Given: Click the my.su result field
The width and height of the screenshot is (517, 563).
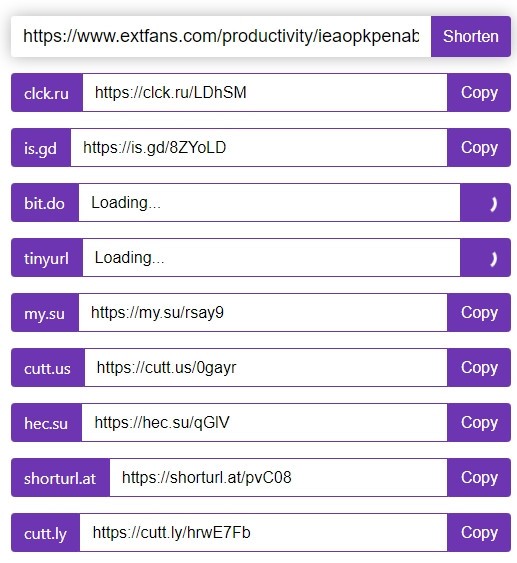Looking at the screenshot, I should (263, 312).
